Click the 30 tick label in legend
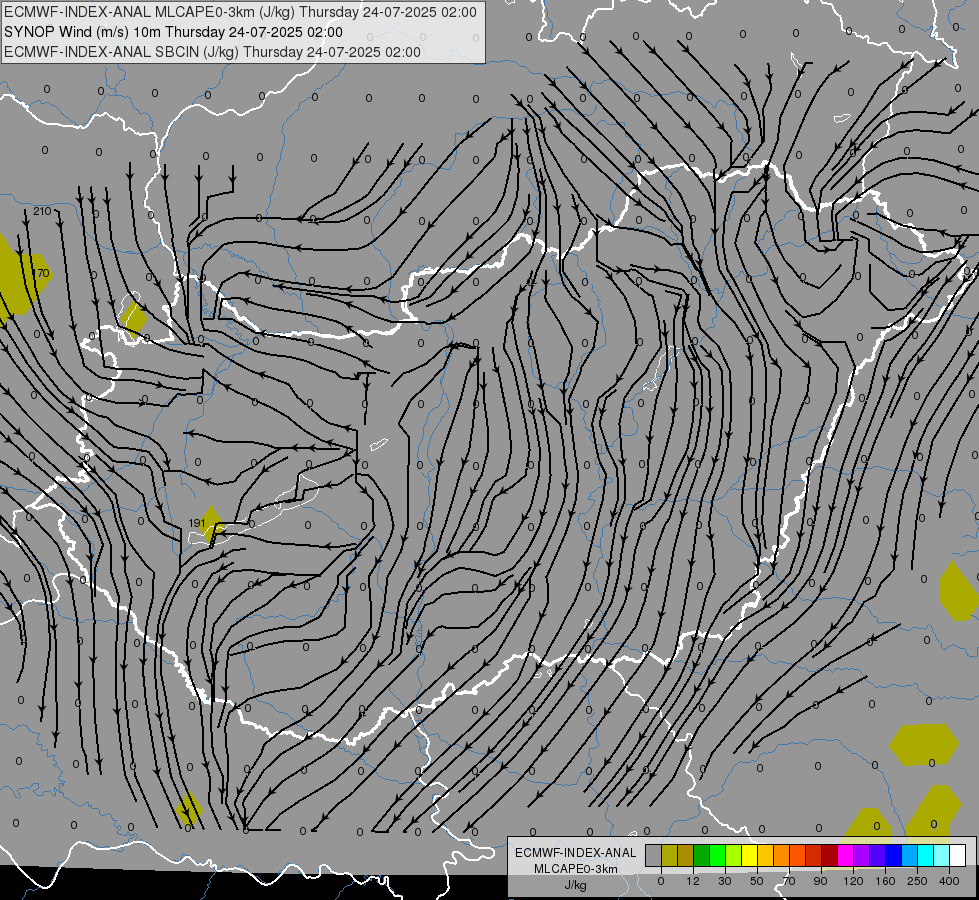This screenshot has height=900, width=979. (725, 881)
